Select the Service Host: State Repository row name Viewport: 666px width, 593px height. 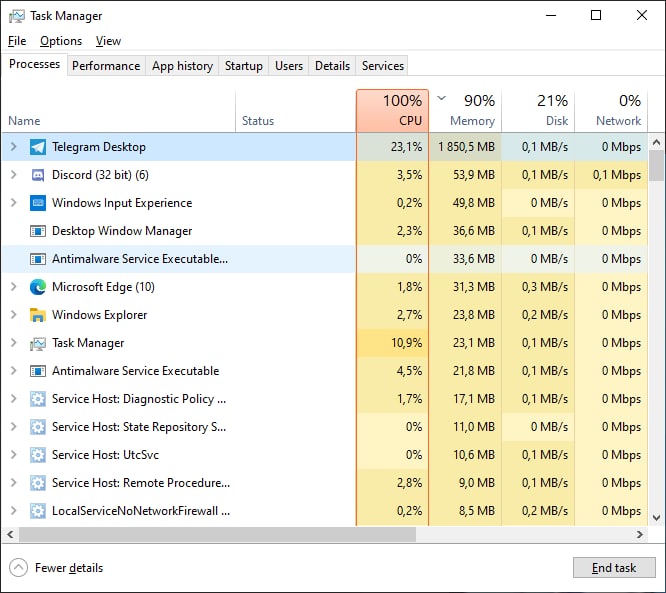point(139,427)
